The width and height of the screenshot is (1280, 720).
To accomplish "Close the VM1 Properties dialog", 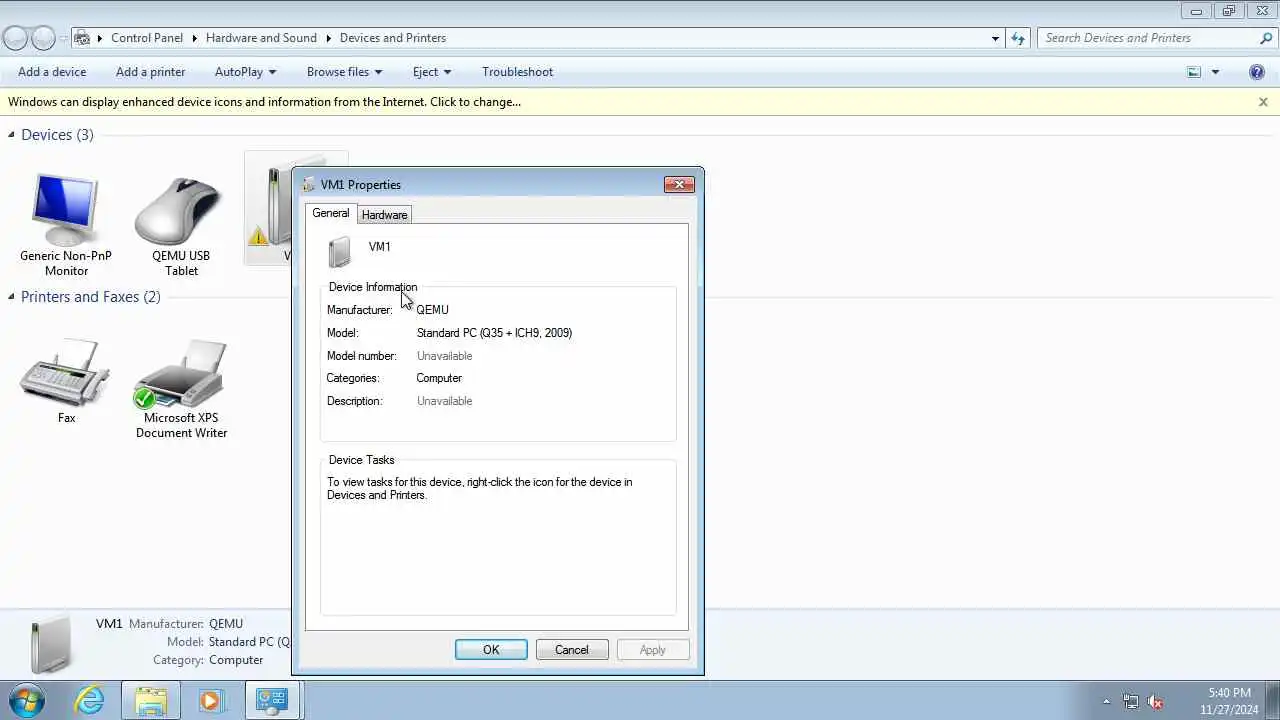I will pos(679,184).
